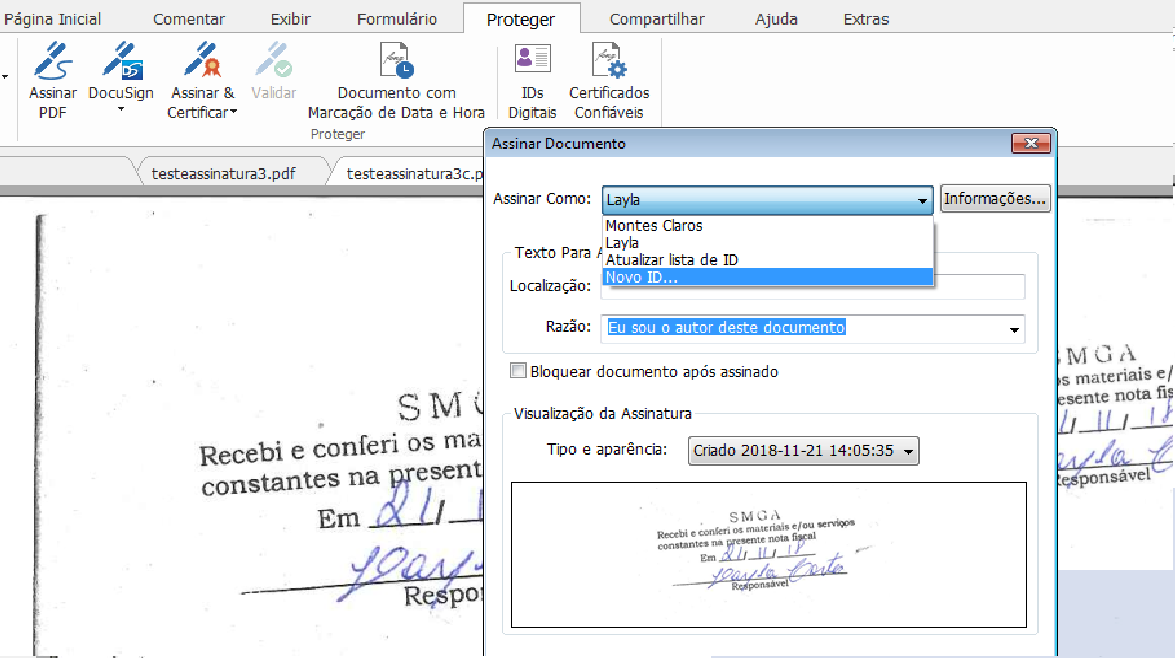Switch to the testeassinatura3.pdf tab
Screen dimensions: 1175x658
click(225, 172)
